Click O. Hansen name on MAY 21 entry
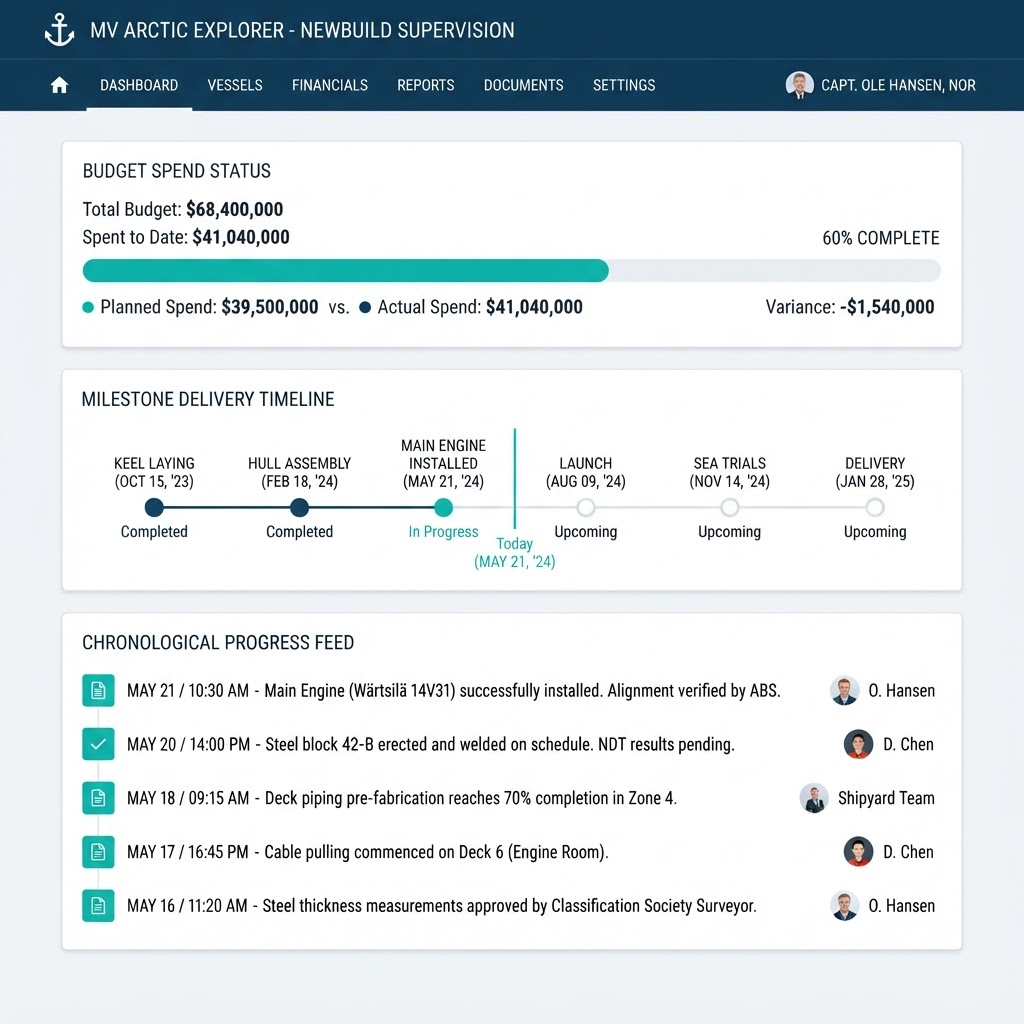 [902, 691]
